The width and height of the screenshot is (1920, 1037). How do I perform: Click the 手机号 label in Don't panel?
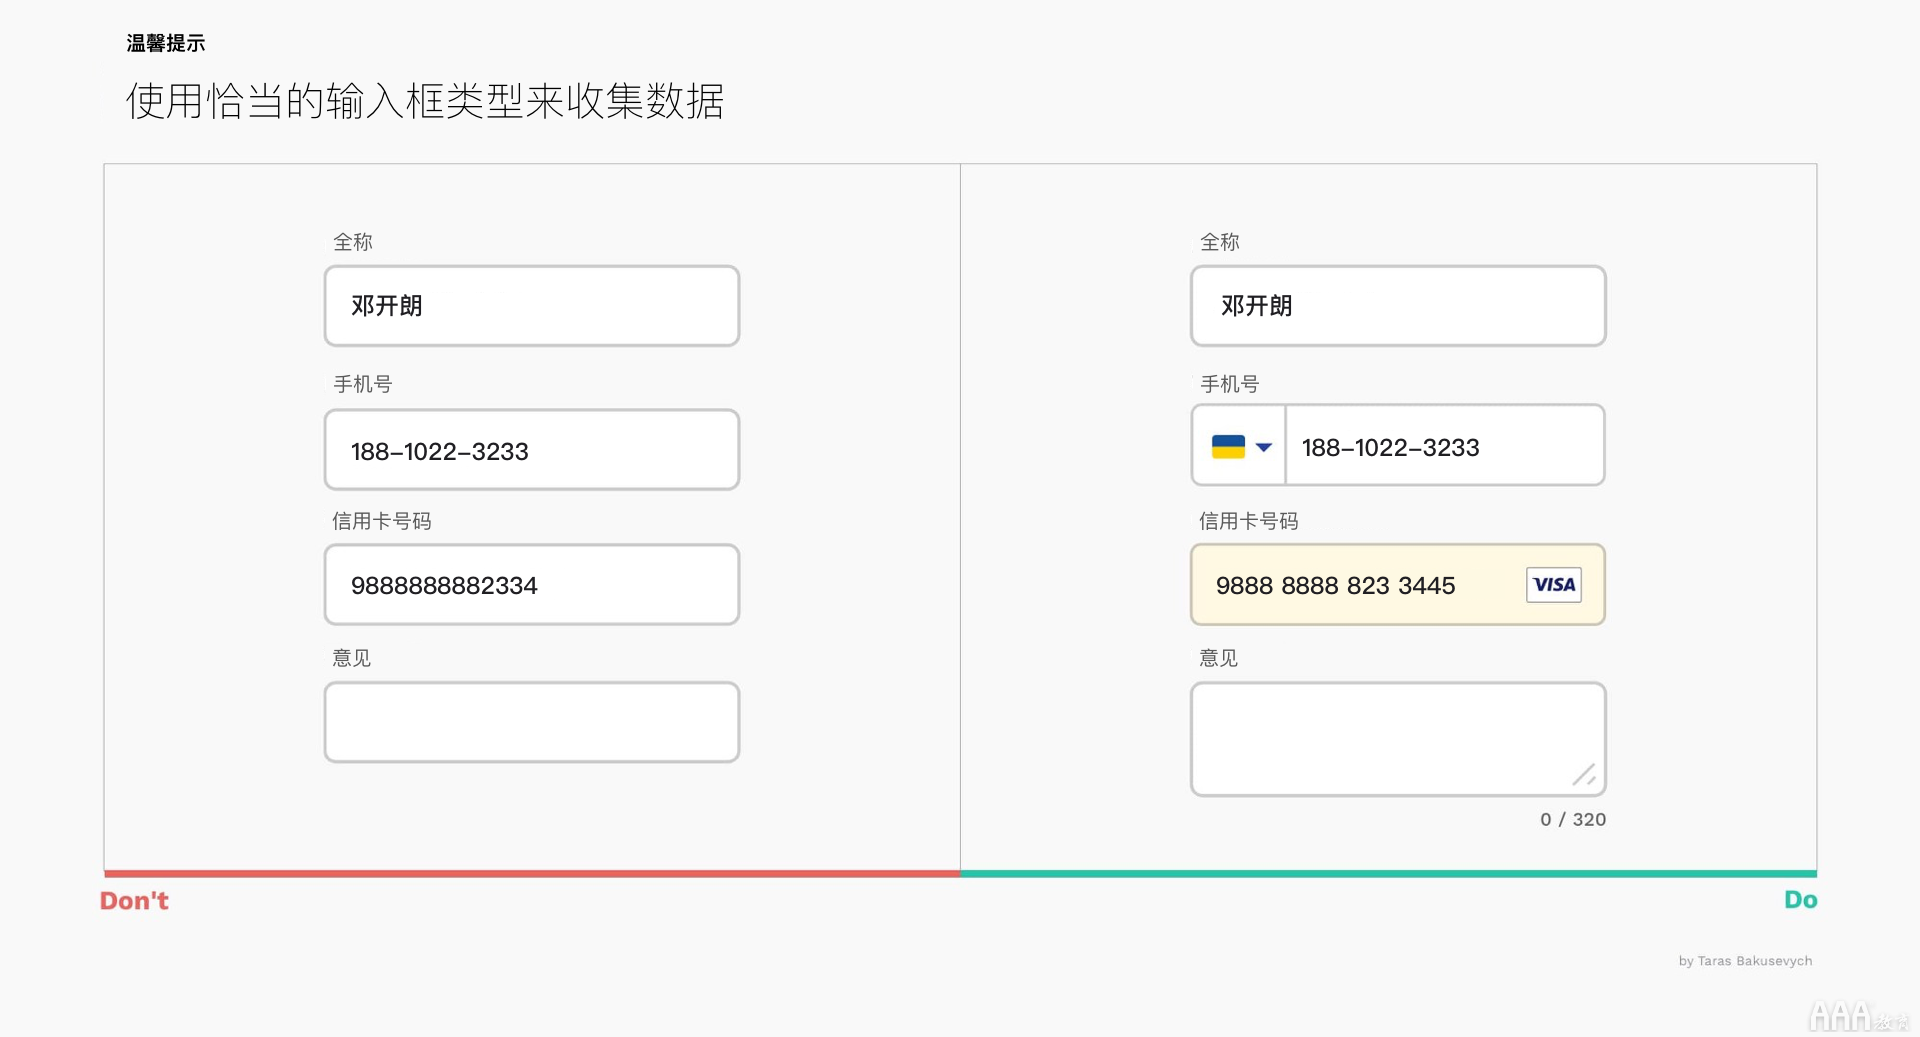[x=363, y=384]
